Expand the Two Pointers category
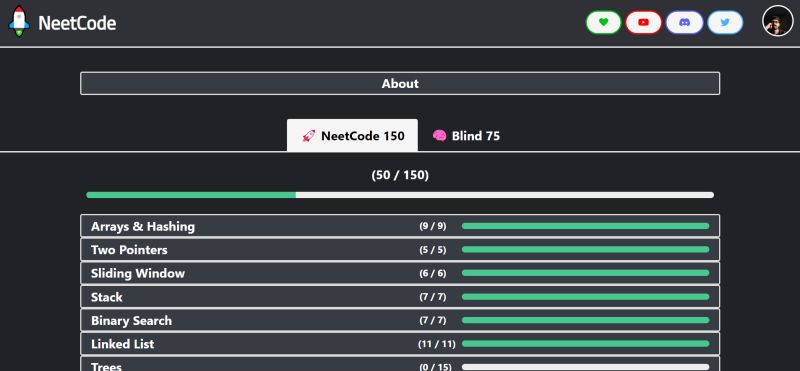Screen dimensions: 800x371 [x=400, y=250]
